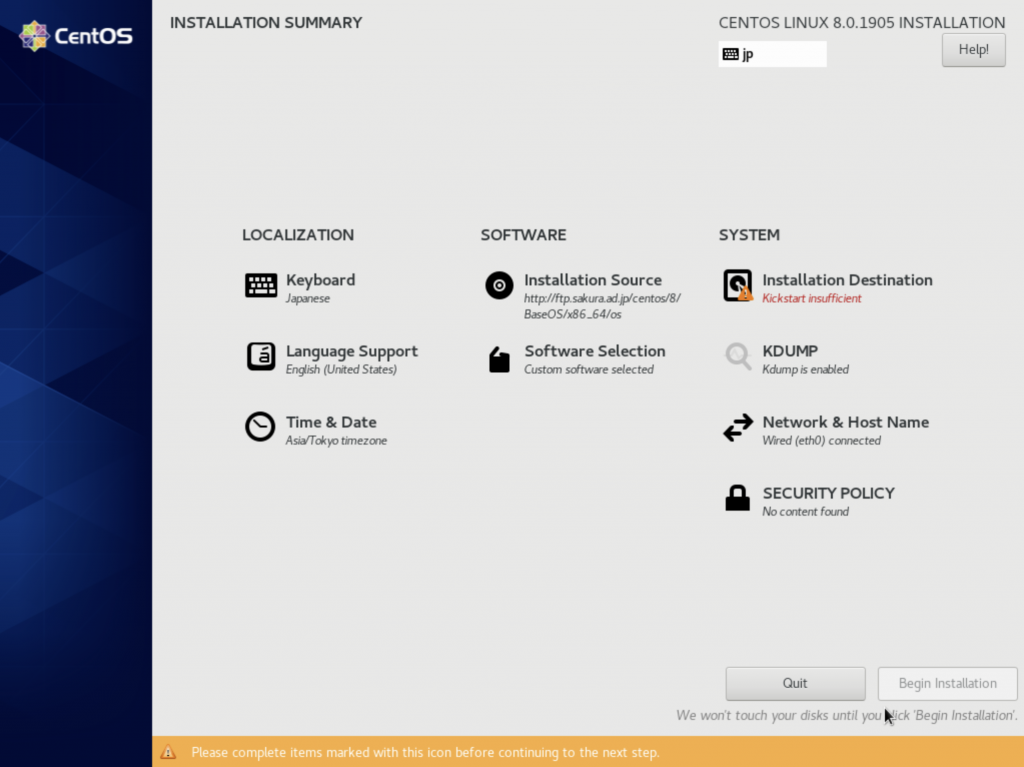Click the 'Japanese' keyboard status text
Screen dimensions: 1024x767
tap(308, 299)
